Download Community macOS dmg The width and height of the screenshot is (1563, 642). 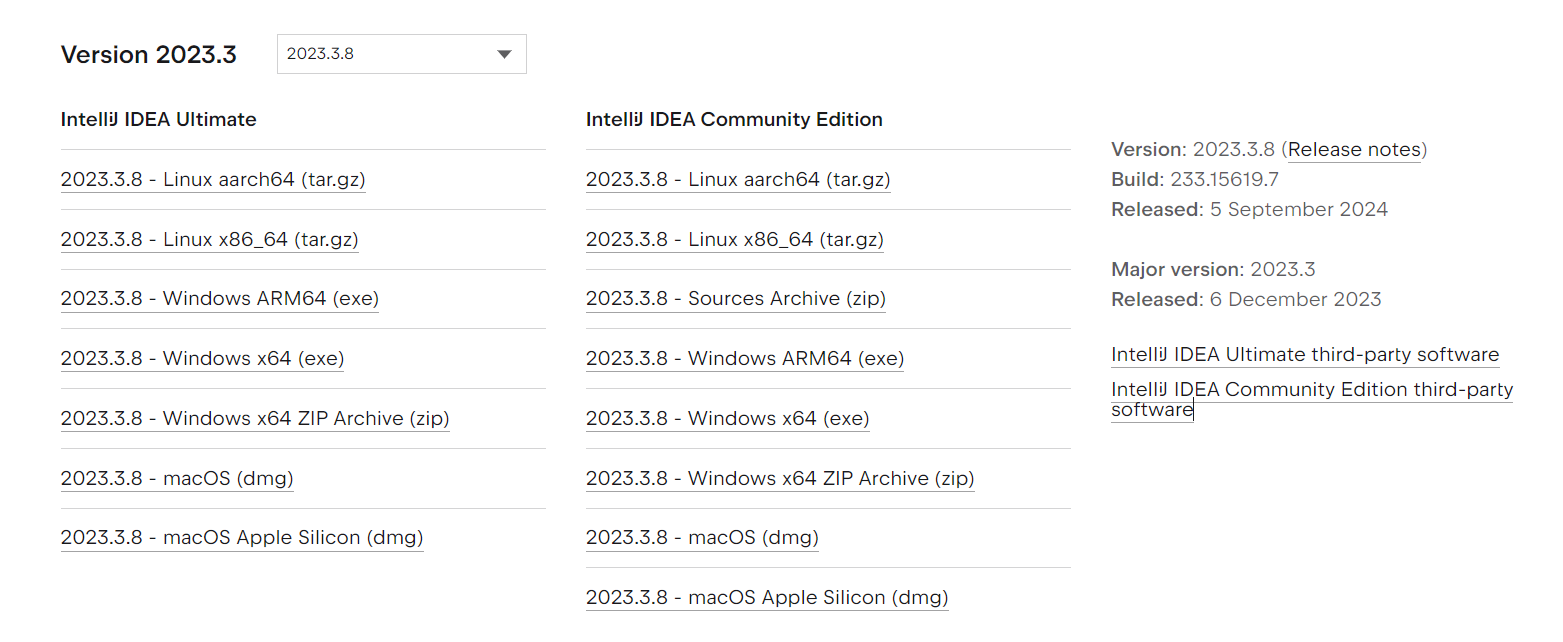702,538
